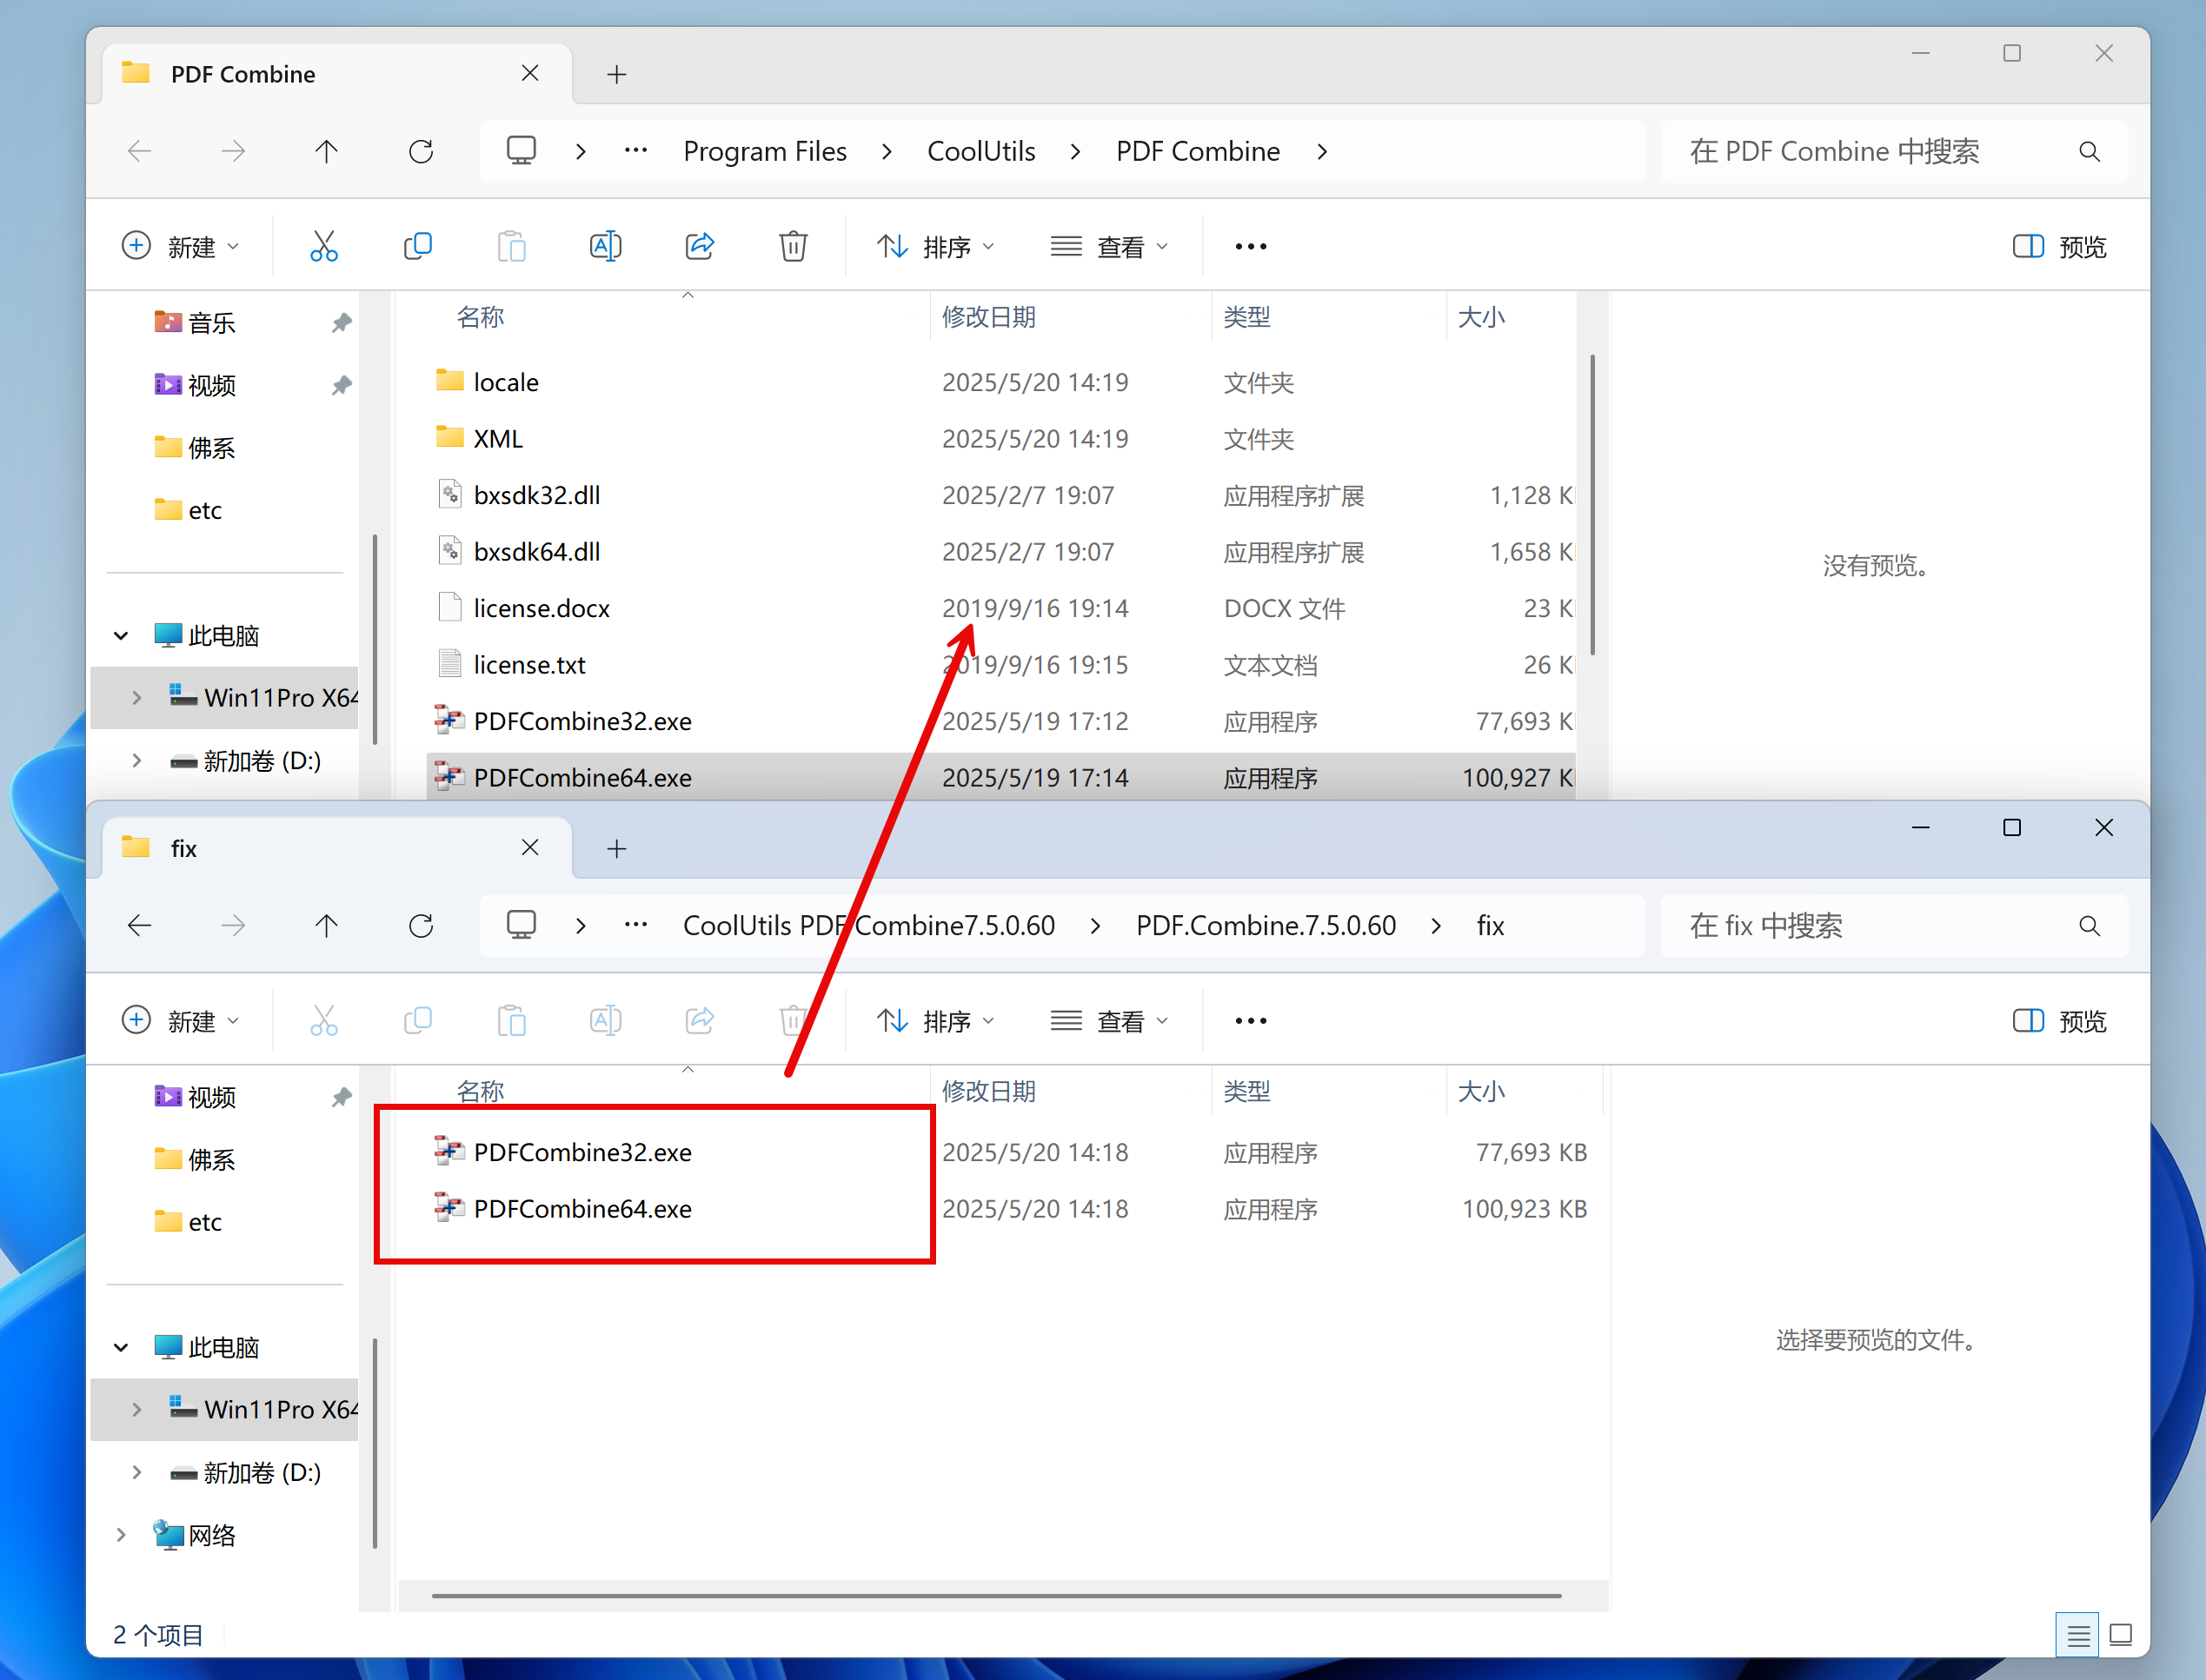Open the New button menu in fix window
This screenshot has height=1680, width=2206.
(x=180, y=1021)
